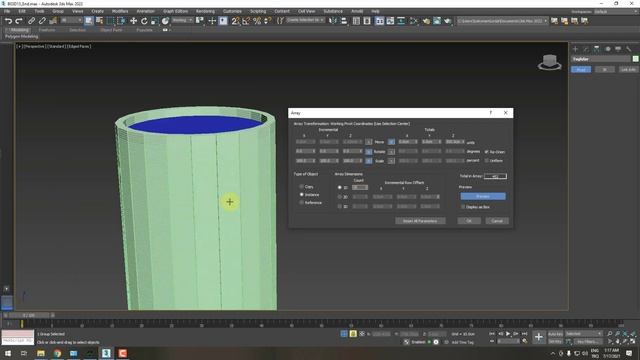The width and height of the screenshot is (640, 360).
Task: Open the Select by Name list
Action: click(x=99, y=21)
